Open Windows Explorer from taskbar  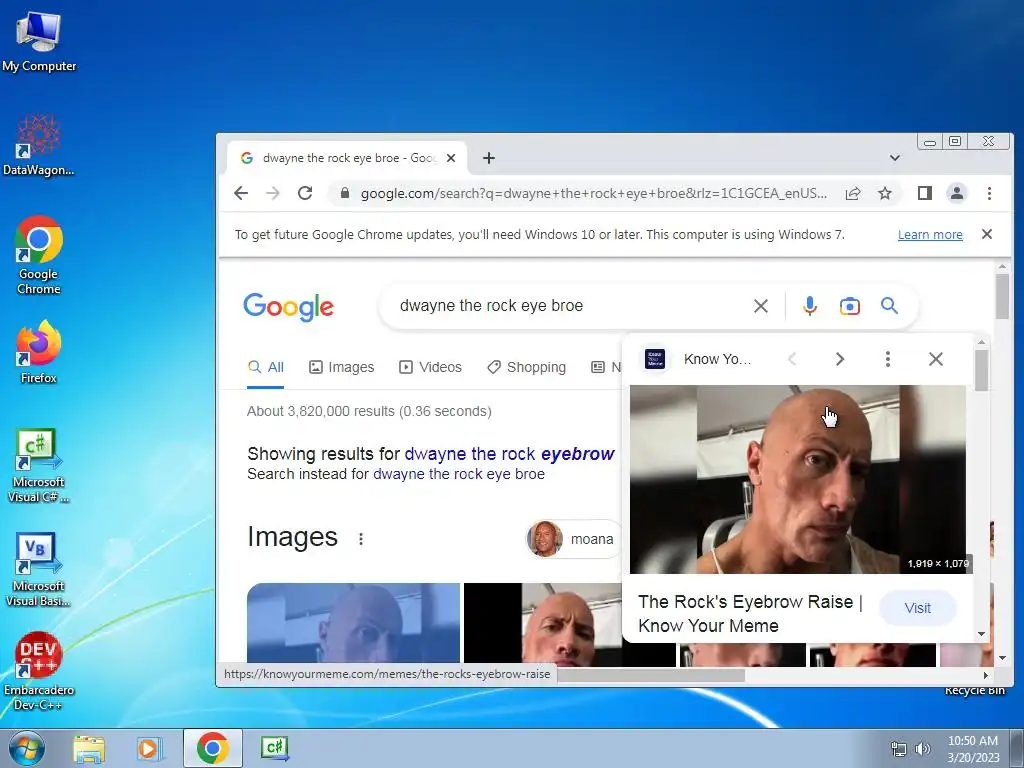(89, 748)
